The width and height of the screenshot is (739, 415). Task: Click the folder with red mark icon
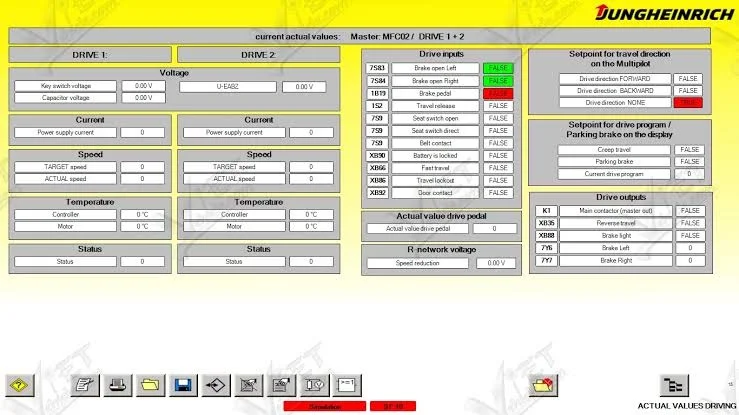(543, 385)
